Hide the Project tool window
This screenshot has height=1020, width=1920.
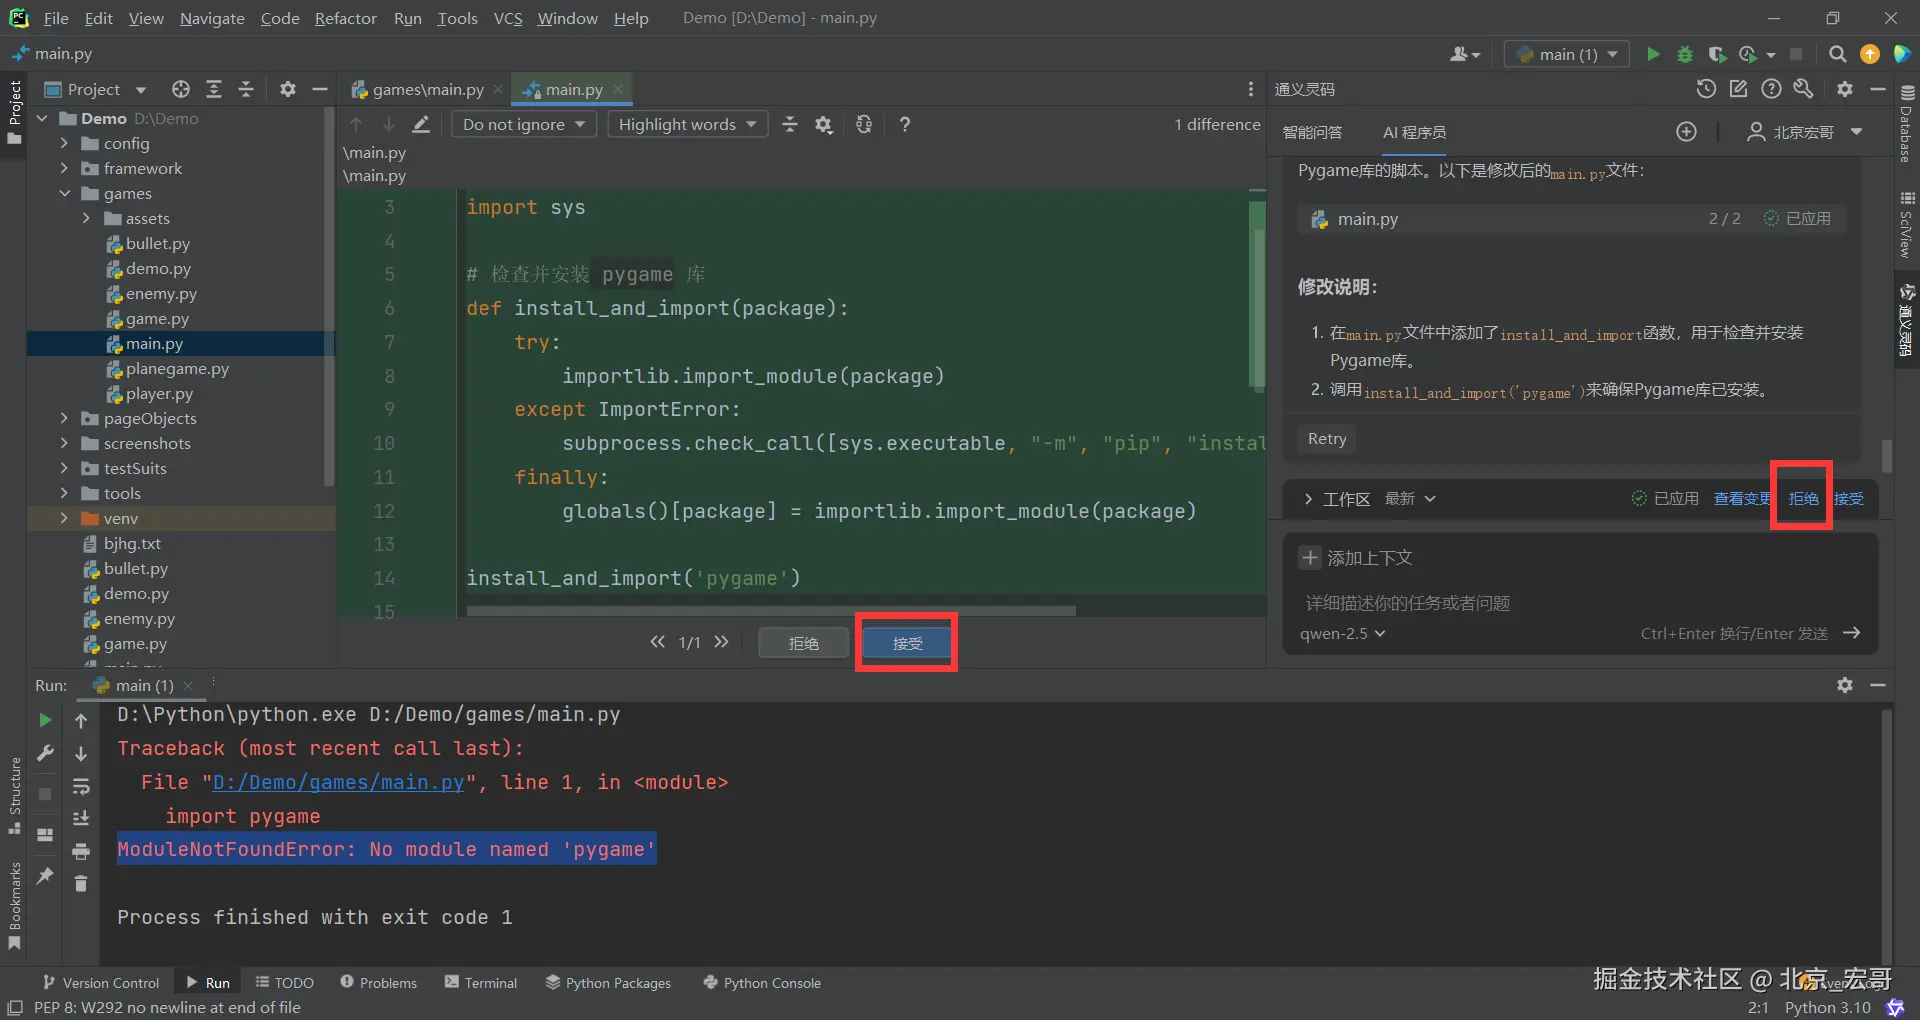(x=320, y=89)
